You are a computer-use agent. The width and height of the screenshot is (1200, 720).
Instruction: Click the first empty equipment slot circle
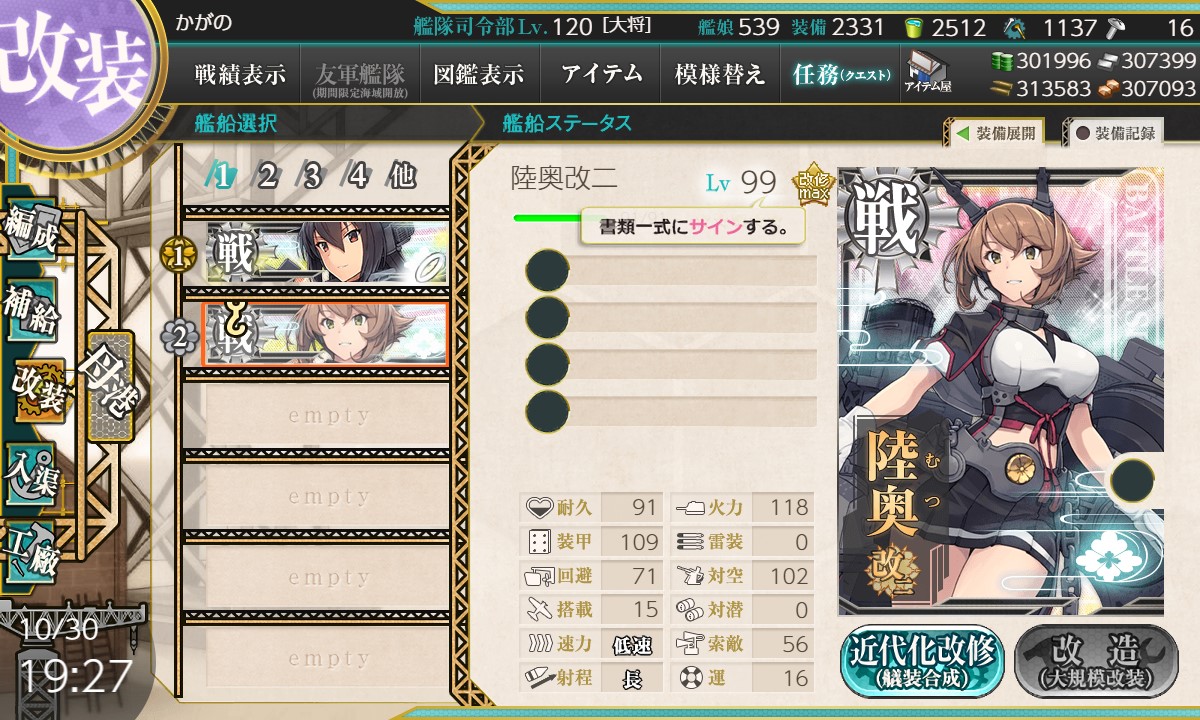click(547, 270)
